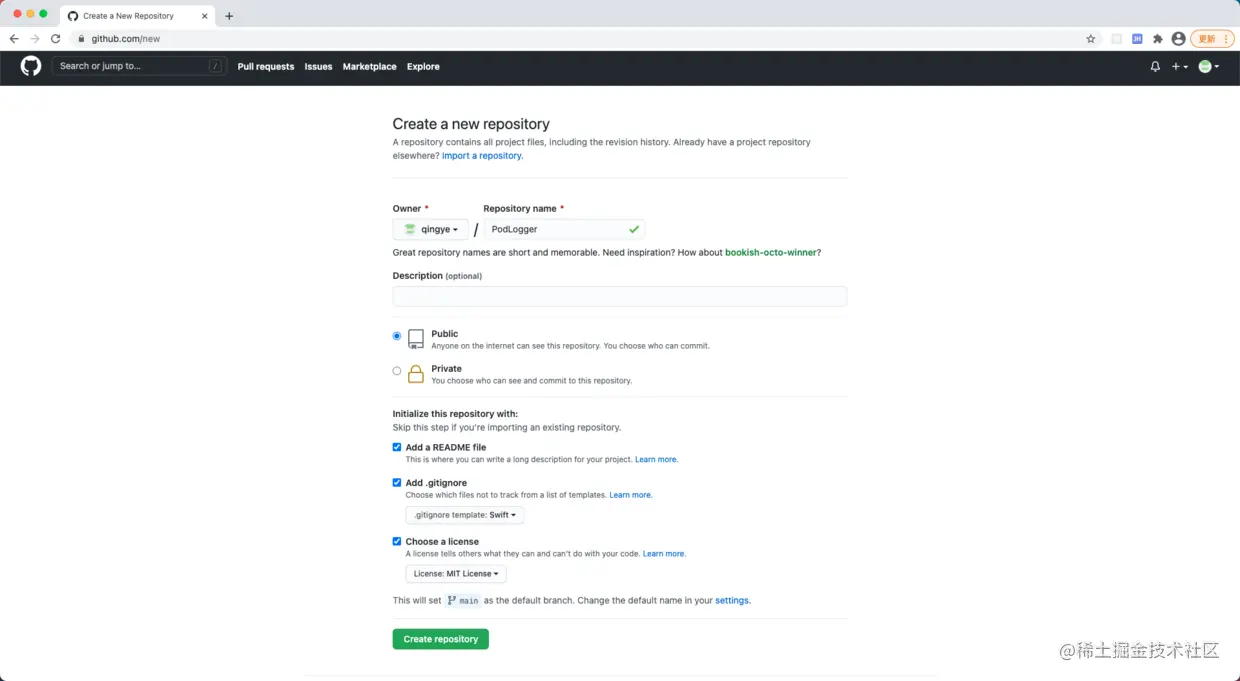Open Learn more link for license
The height and width of the screenshot is (681, 1240).
[664, 554]
